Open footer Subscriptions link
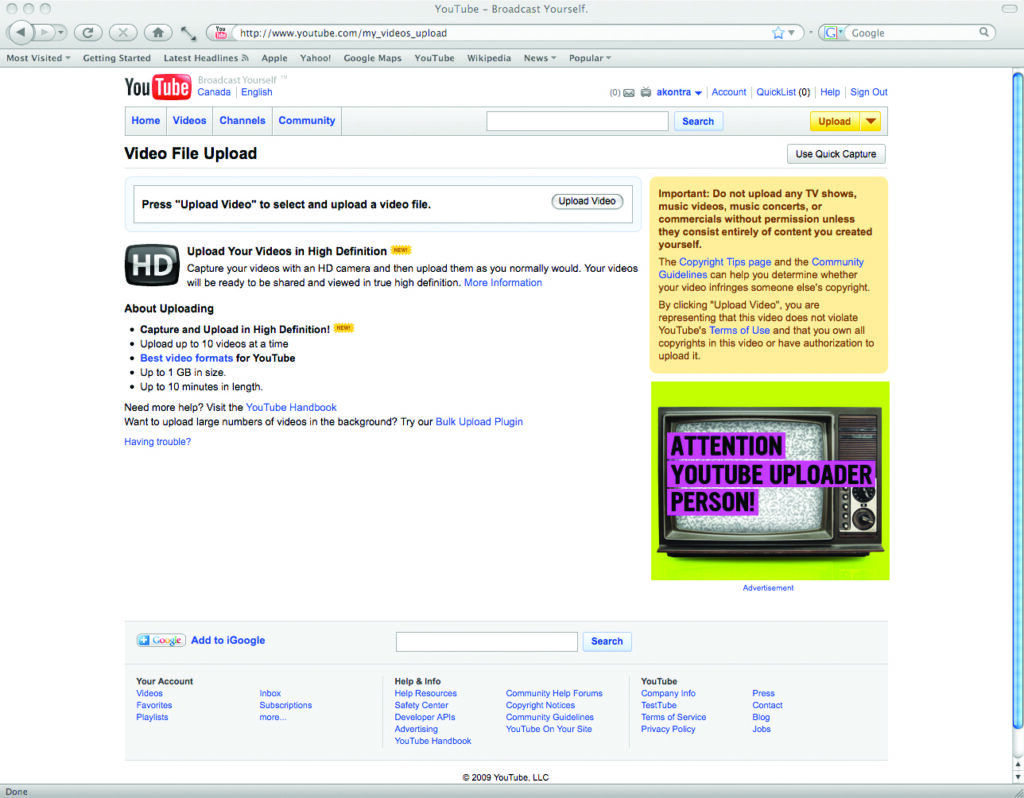 pos(285,705)
